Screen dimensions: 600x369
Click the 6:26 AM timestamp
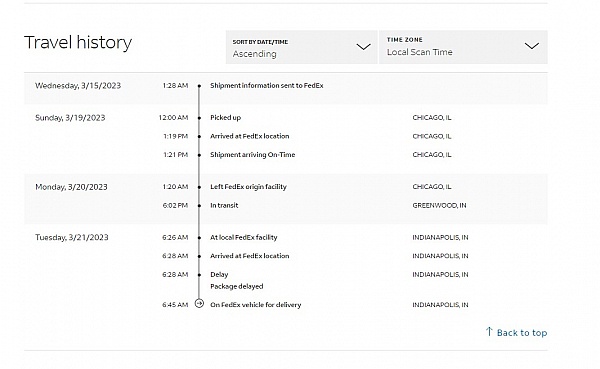[175, 237]
